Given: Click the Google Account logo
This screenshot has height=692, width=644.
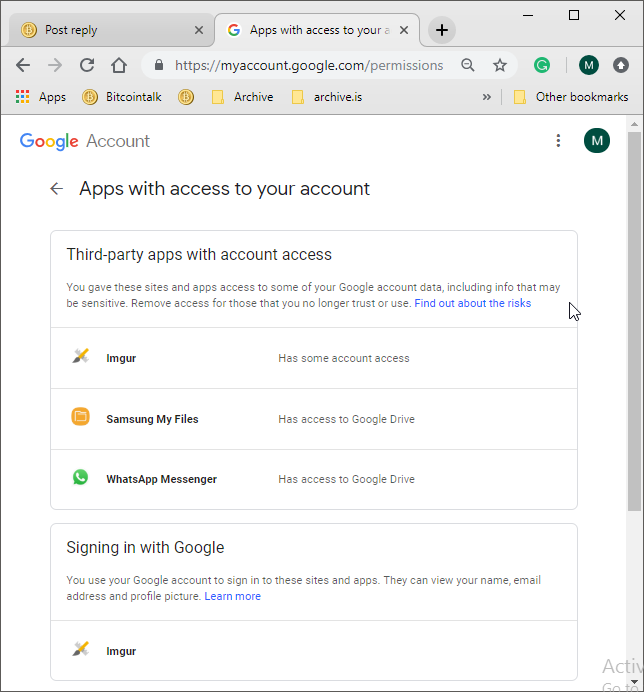Looking at the screenshot, I should [85, 141].
